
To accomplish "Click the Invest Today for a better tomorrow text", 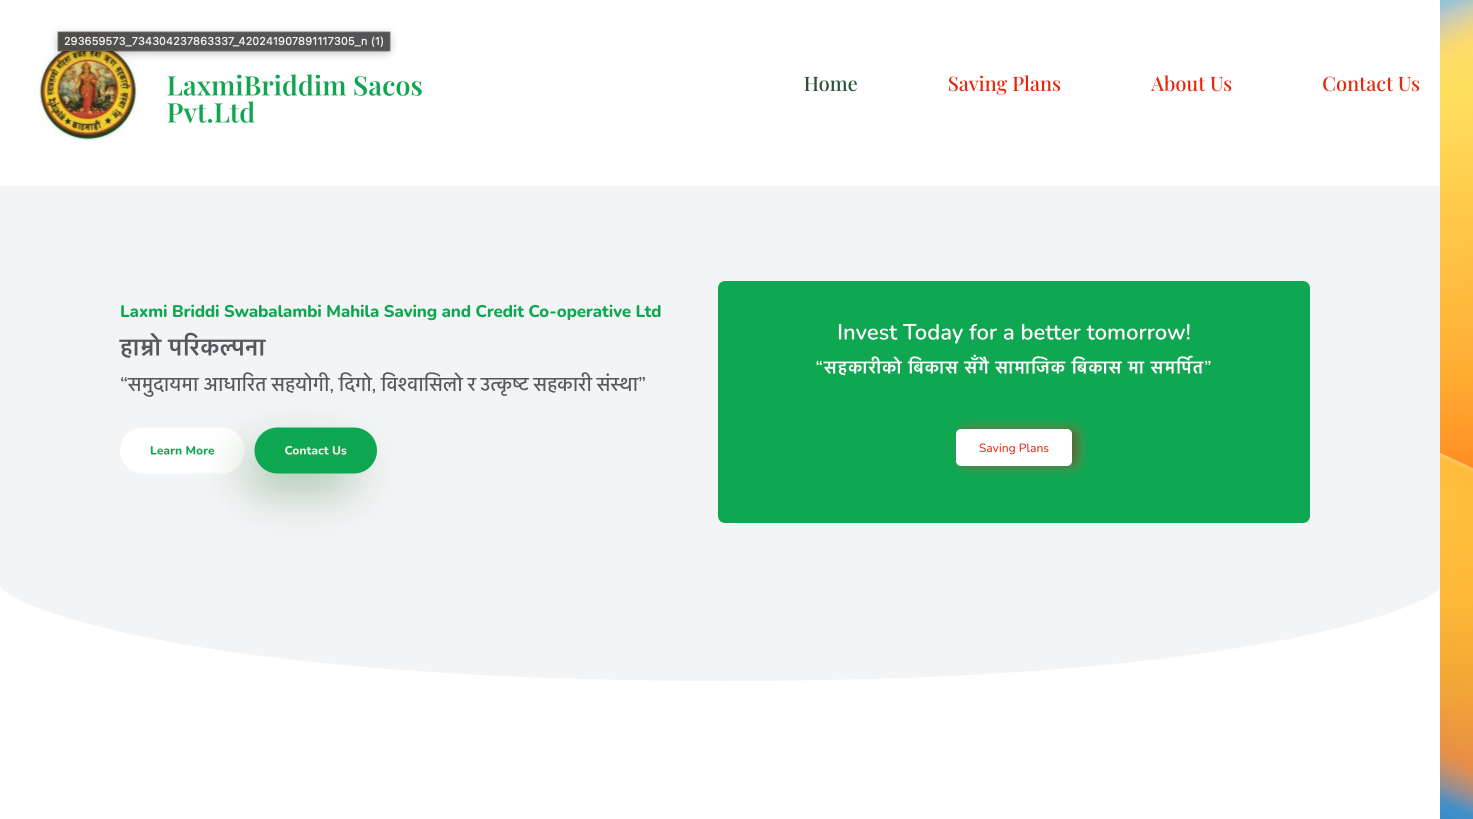I will 1013,332.
